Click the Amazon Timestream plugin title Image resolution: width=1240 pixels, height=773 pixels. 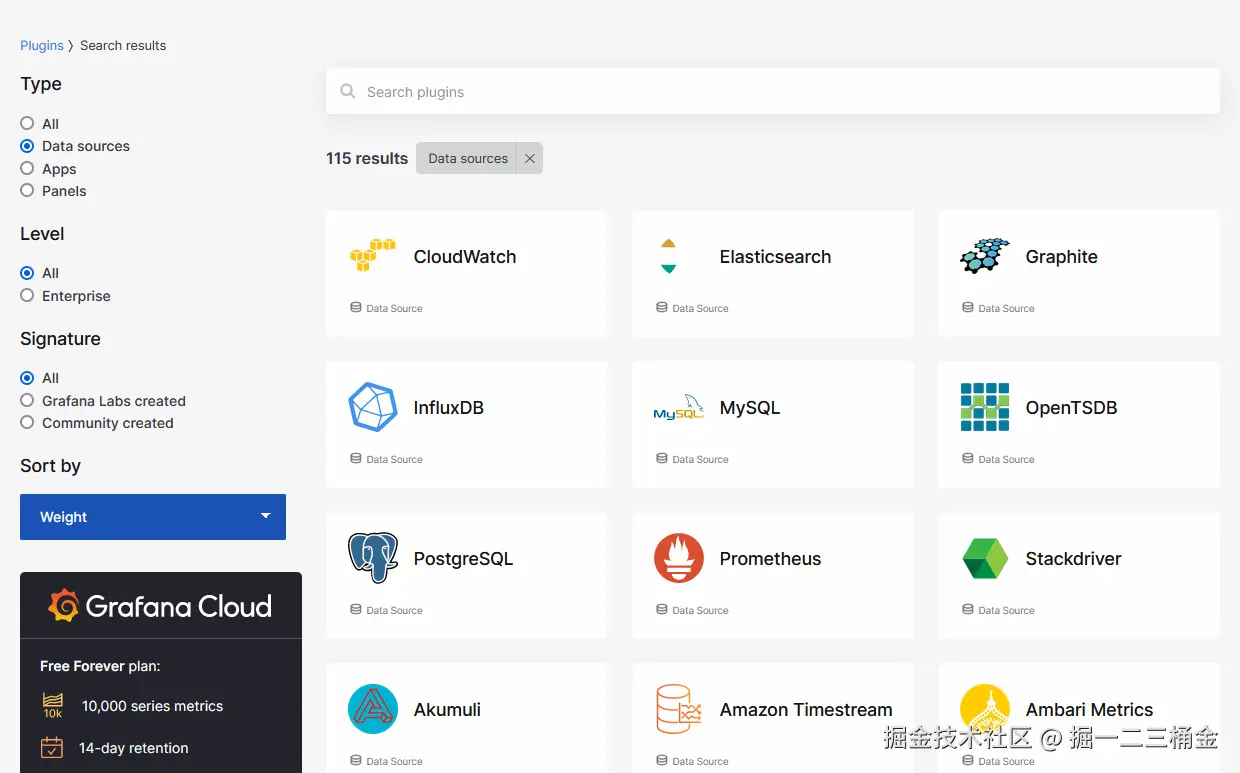806,710
